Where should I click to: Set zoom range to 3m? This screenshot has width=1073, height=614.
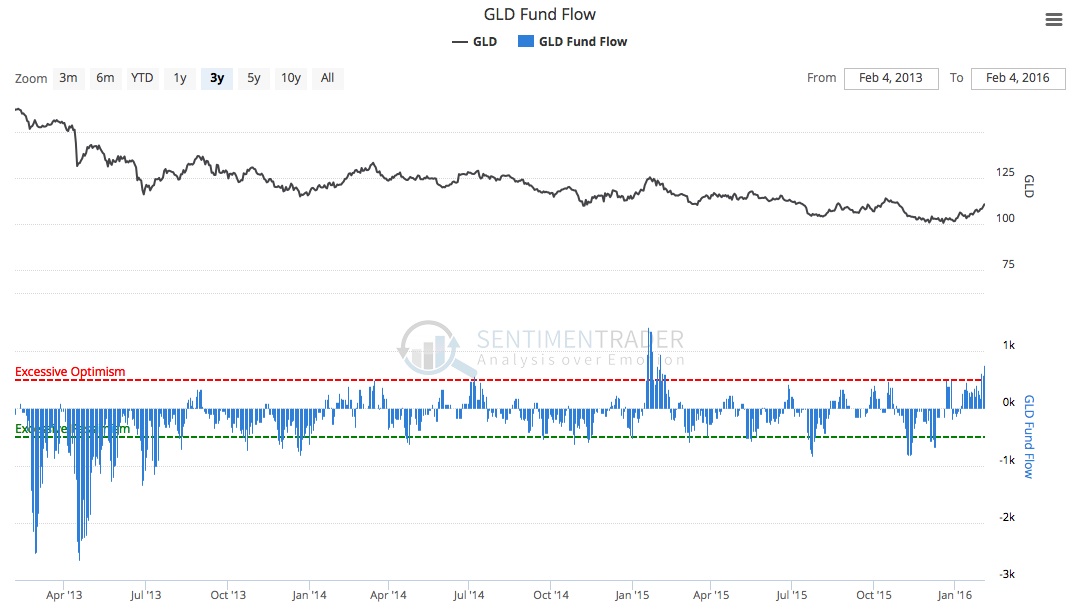[x=68, y=78]
